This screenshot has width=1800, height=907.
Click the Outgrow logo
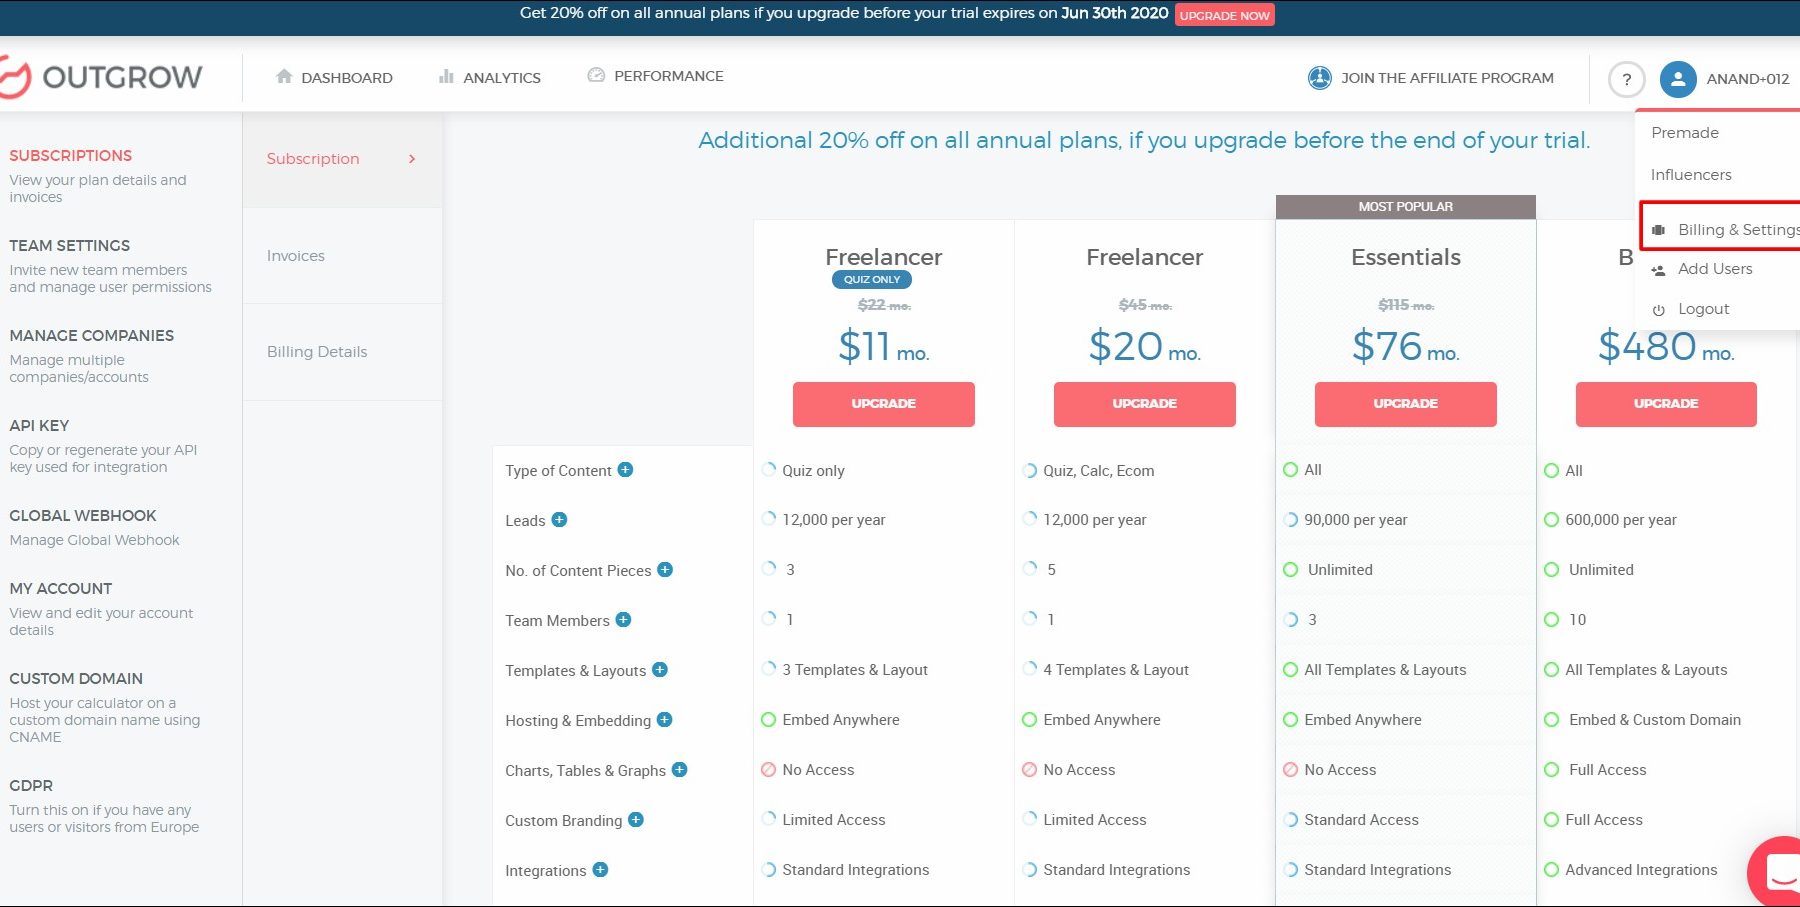pyautogui.click(x=102, y=77)
